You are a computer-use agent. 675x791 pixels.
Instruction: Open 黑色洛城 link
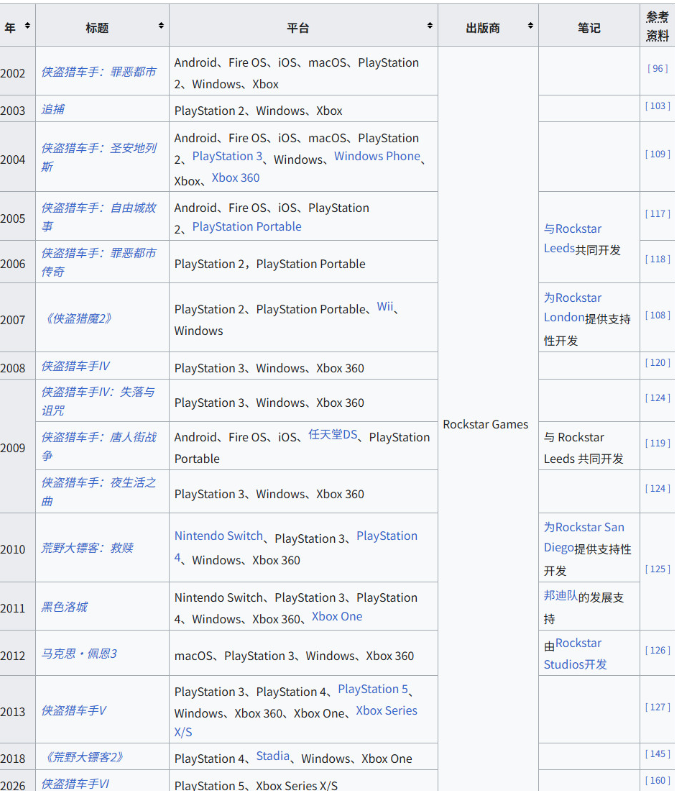[64, 607]
